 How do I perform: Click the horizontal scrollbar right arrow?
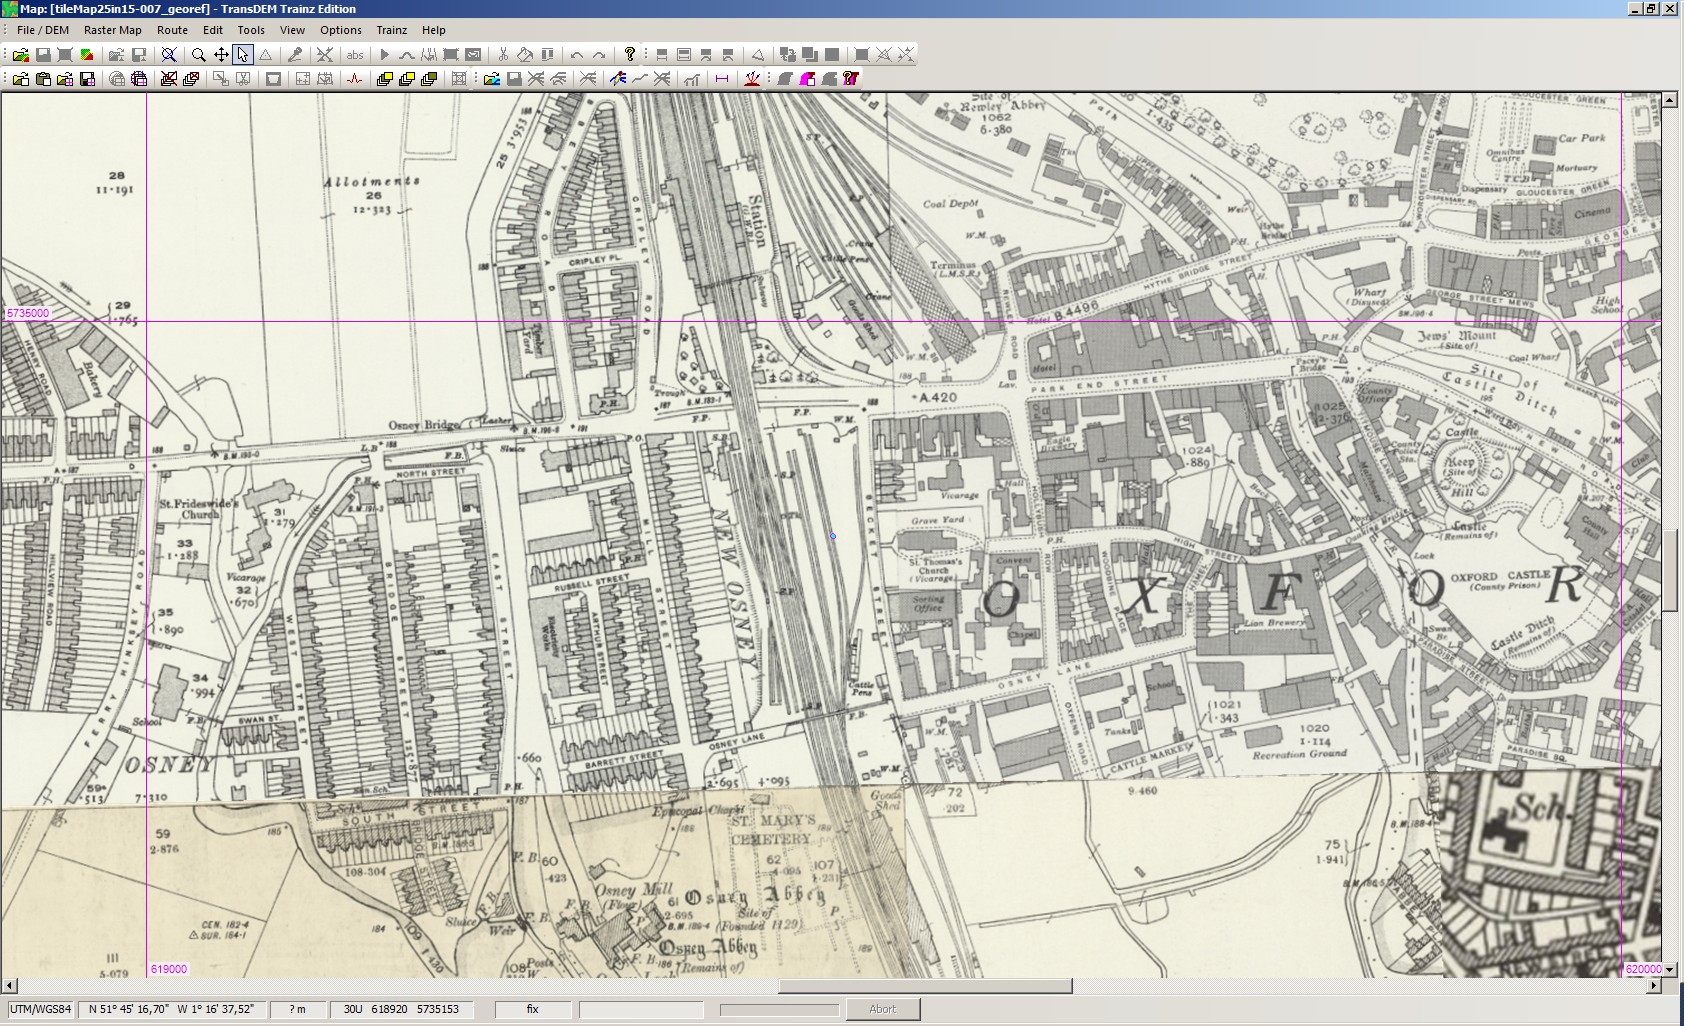(1654, 986)
